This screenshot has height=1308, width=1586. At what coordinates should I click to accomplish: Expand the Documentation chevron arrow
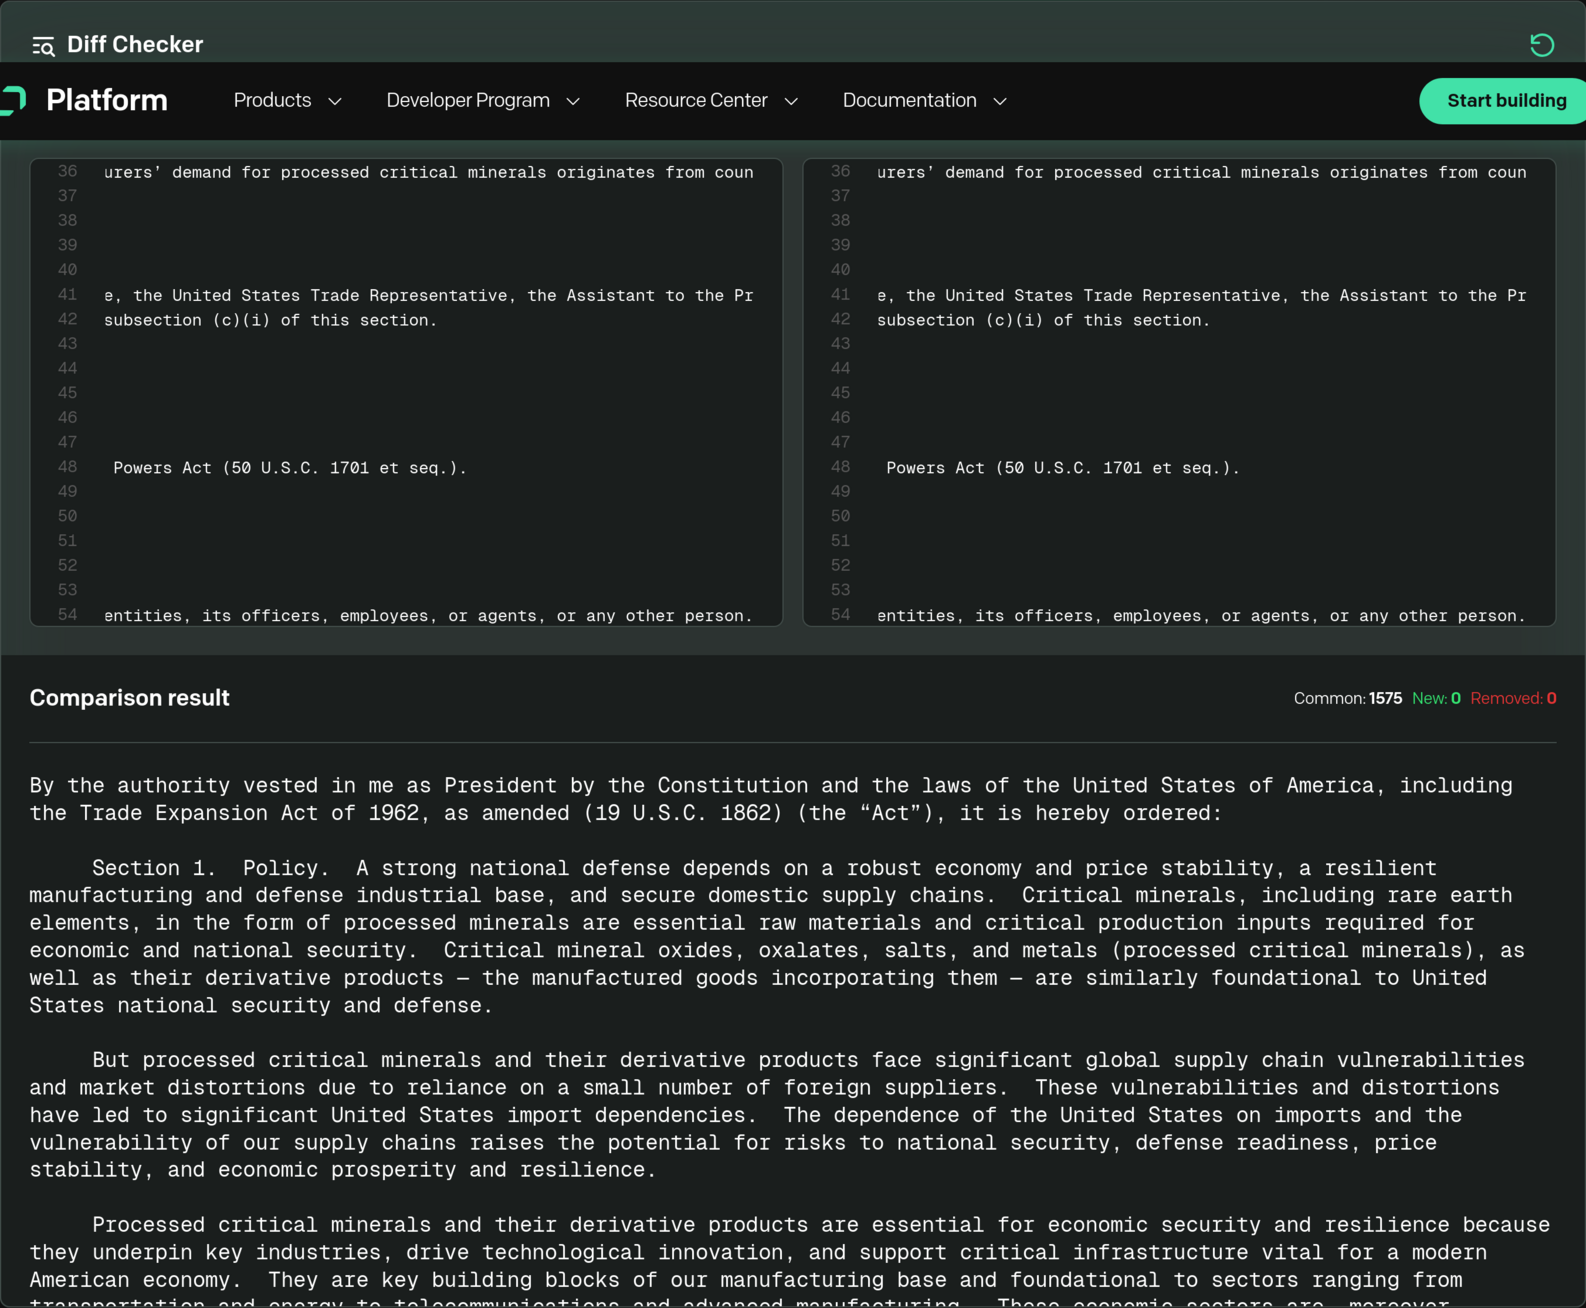click(999, 102)
